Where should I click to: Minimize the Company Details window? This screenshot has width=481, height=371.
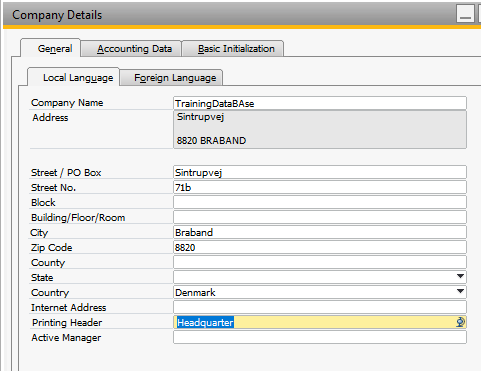click(x=465, y=14)
